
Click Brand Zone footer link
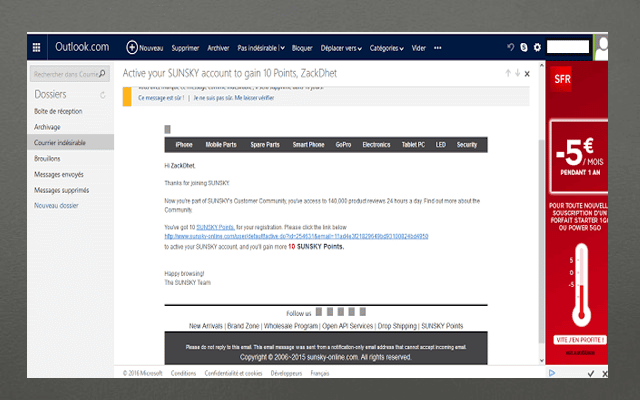[243, 326]
